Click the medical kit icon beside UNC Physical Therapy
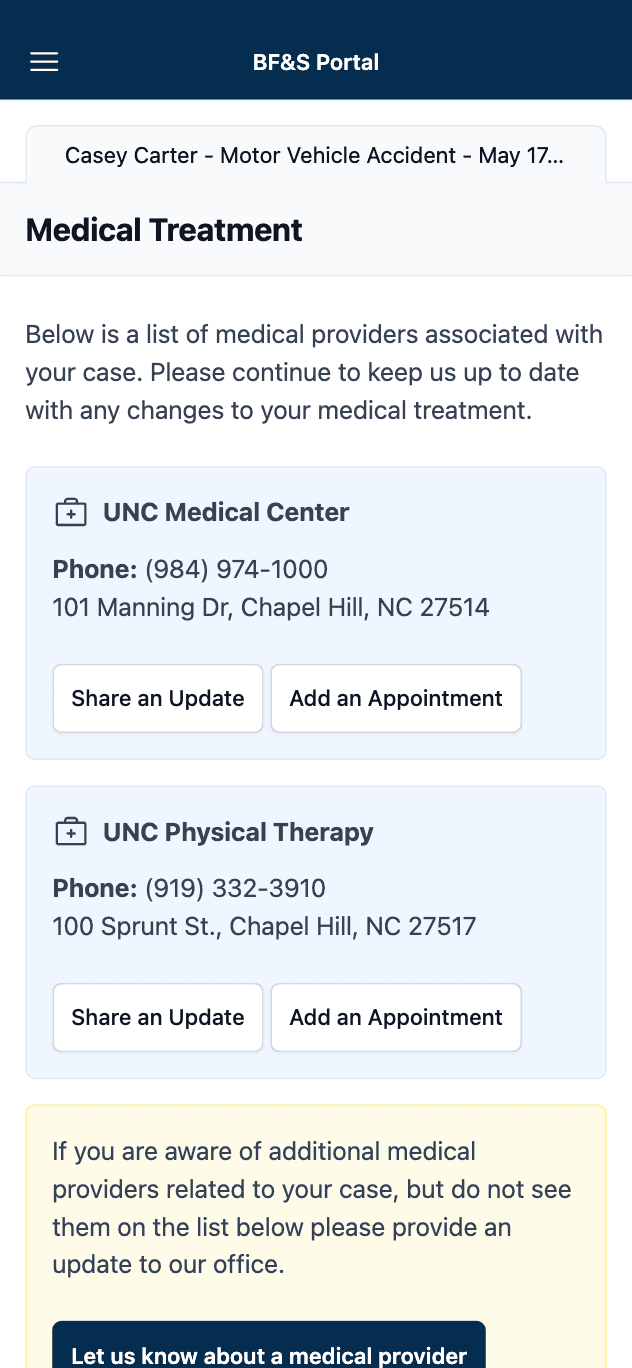 [x=70, y=832]
